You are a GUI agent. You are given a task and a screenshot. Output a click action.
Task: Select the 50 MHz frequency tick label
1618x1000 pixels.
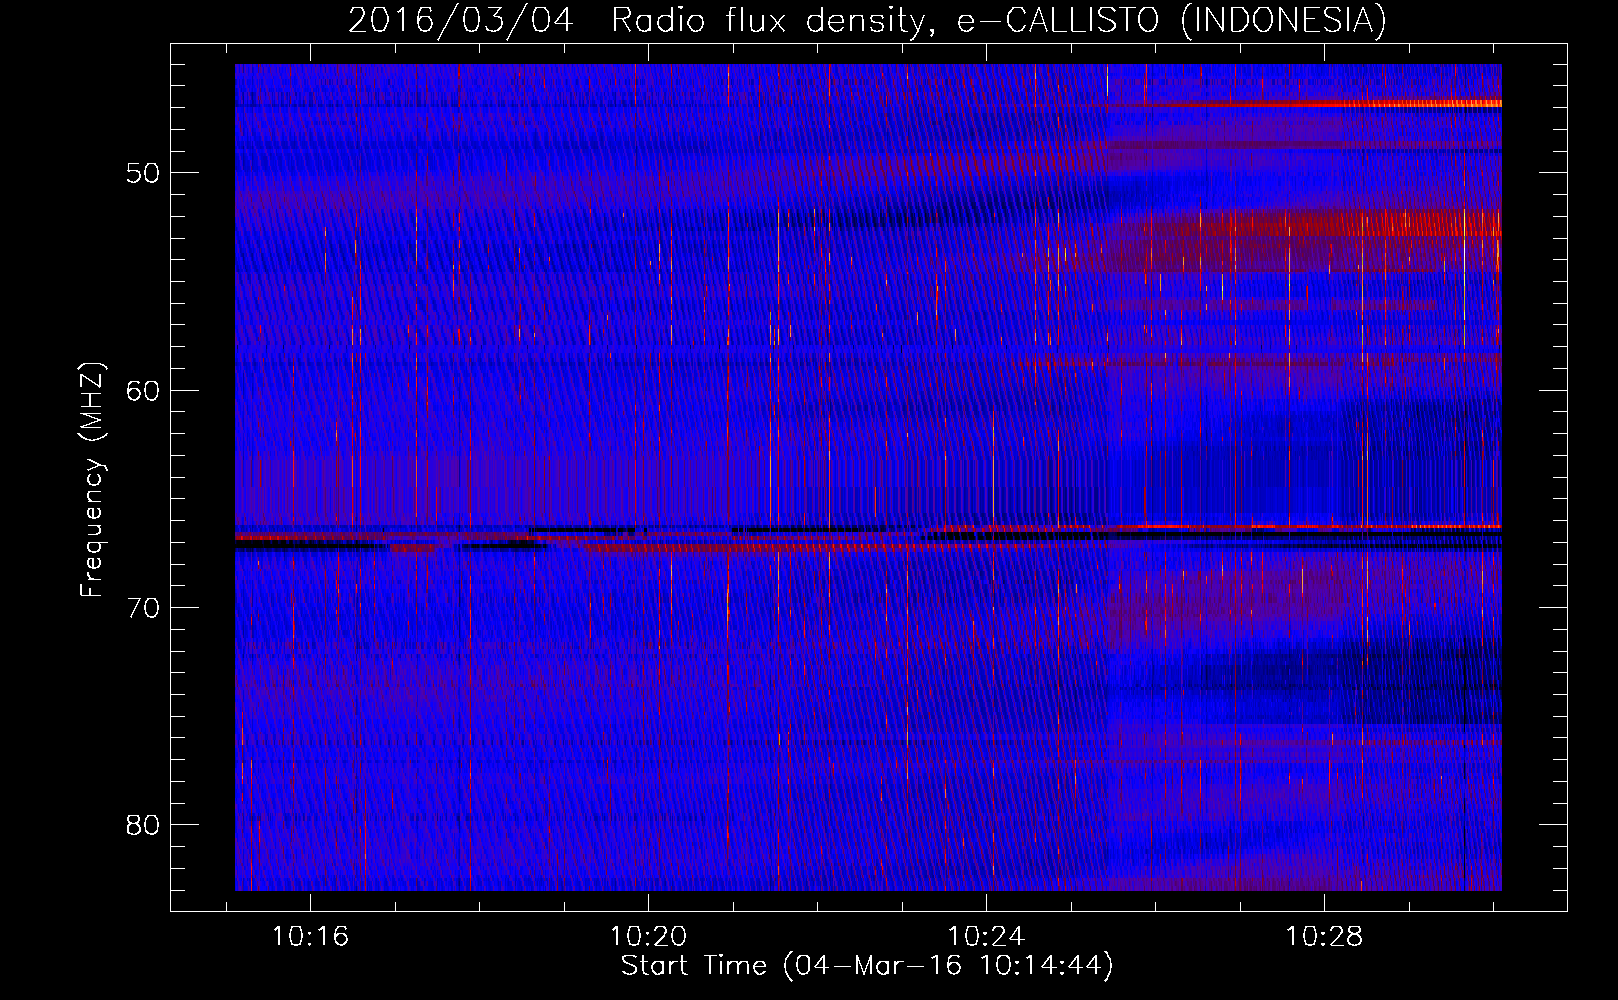tap(143, 173)
